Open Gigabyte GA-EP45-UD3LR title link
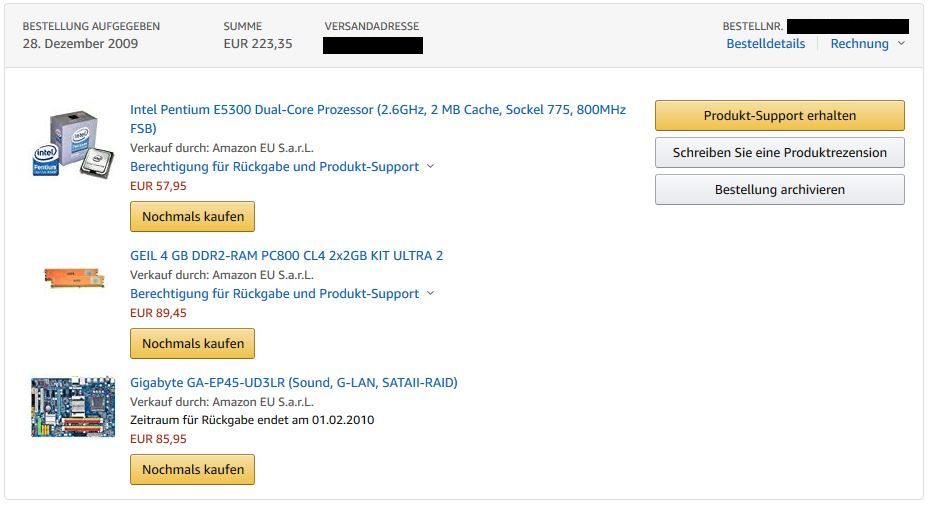Image resolution: width=930 pixels, height=507 pixels. click(x=293, y=382)
